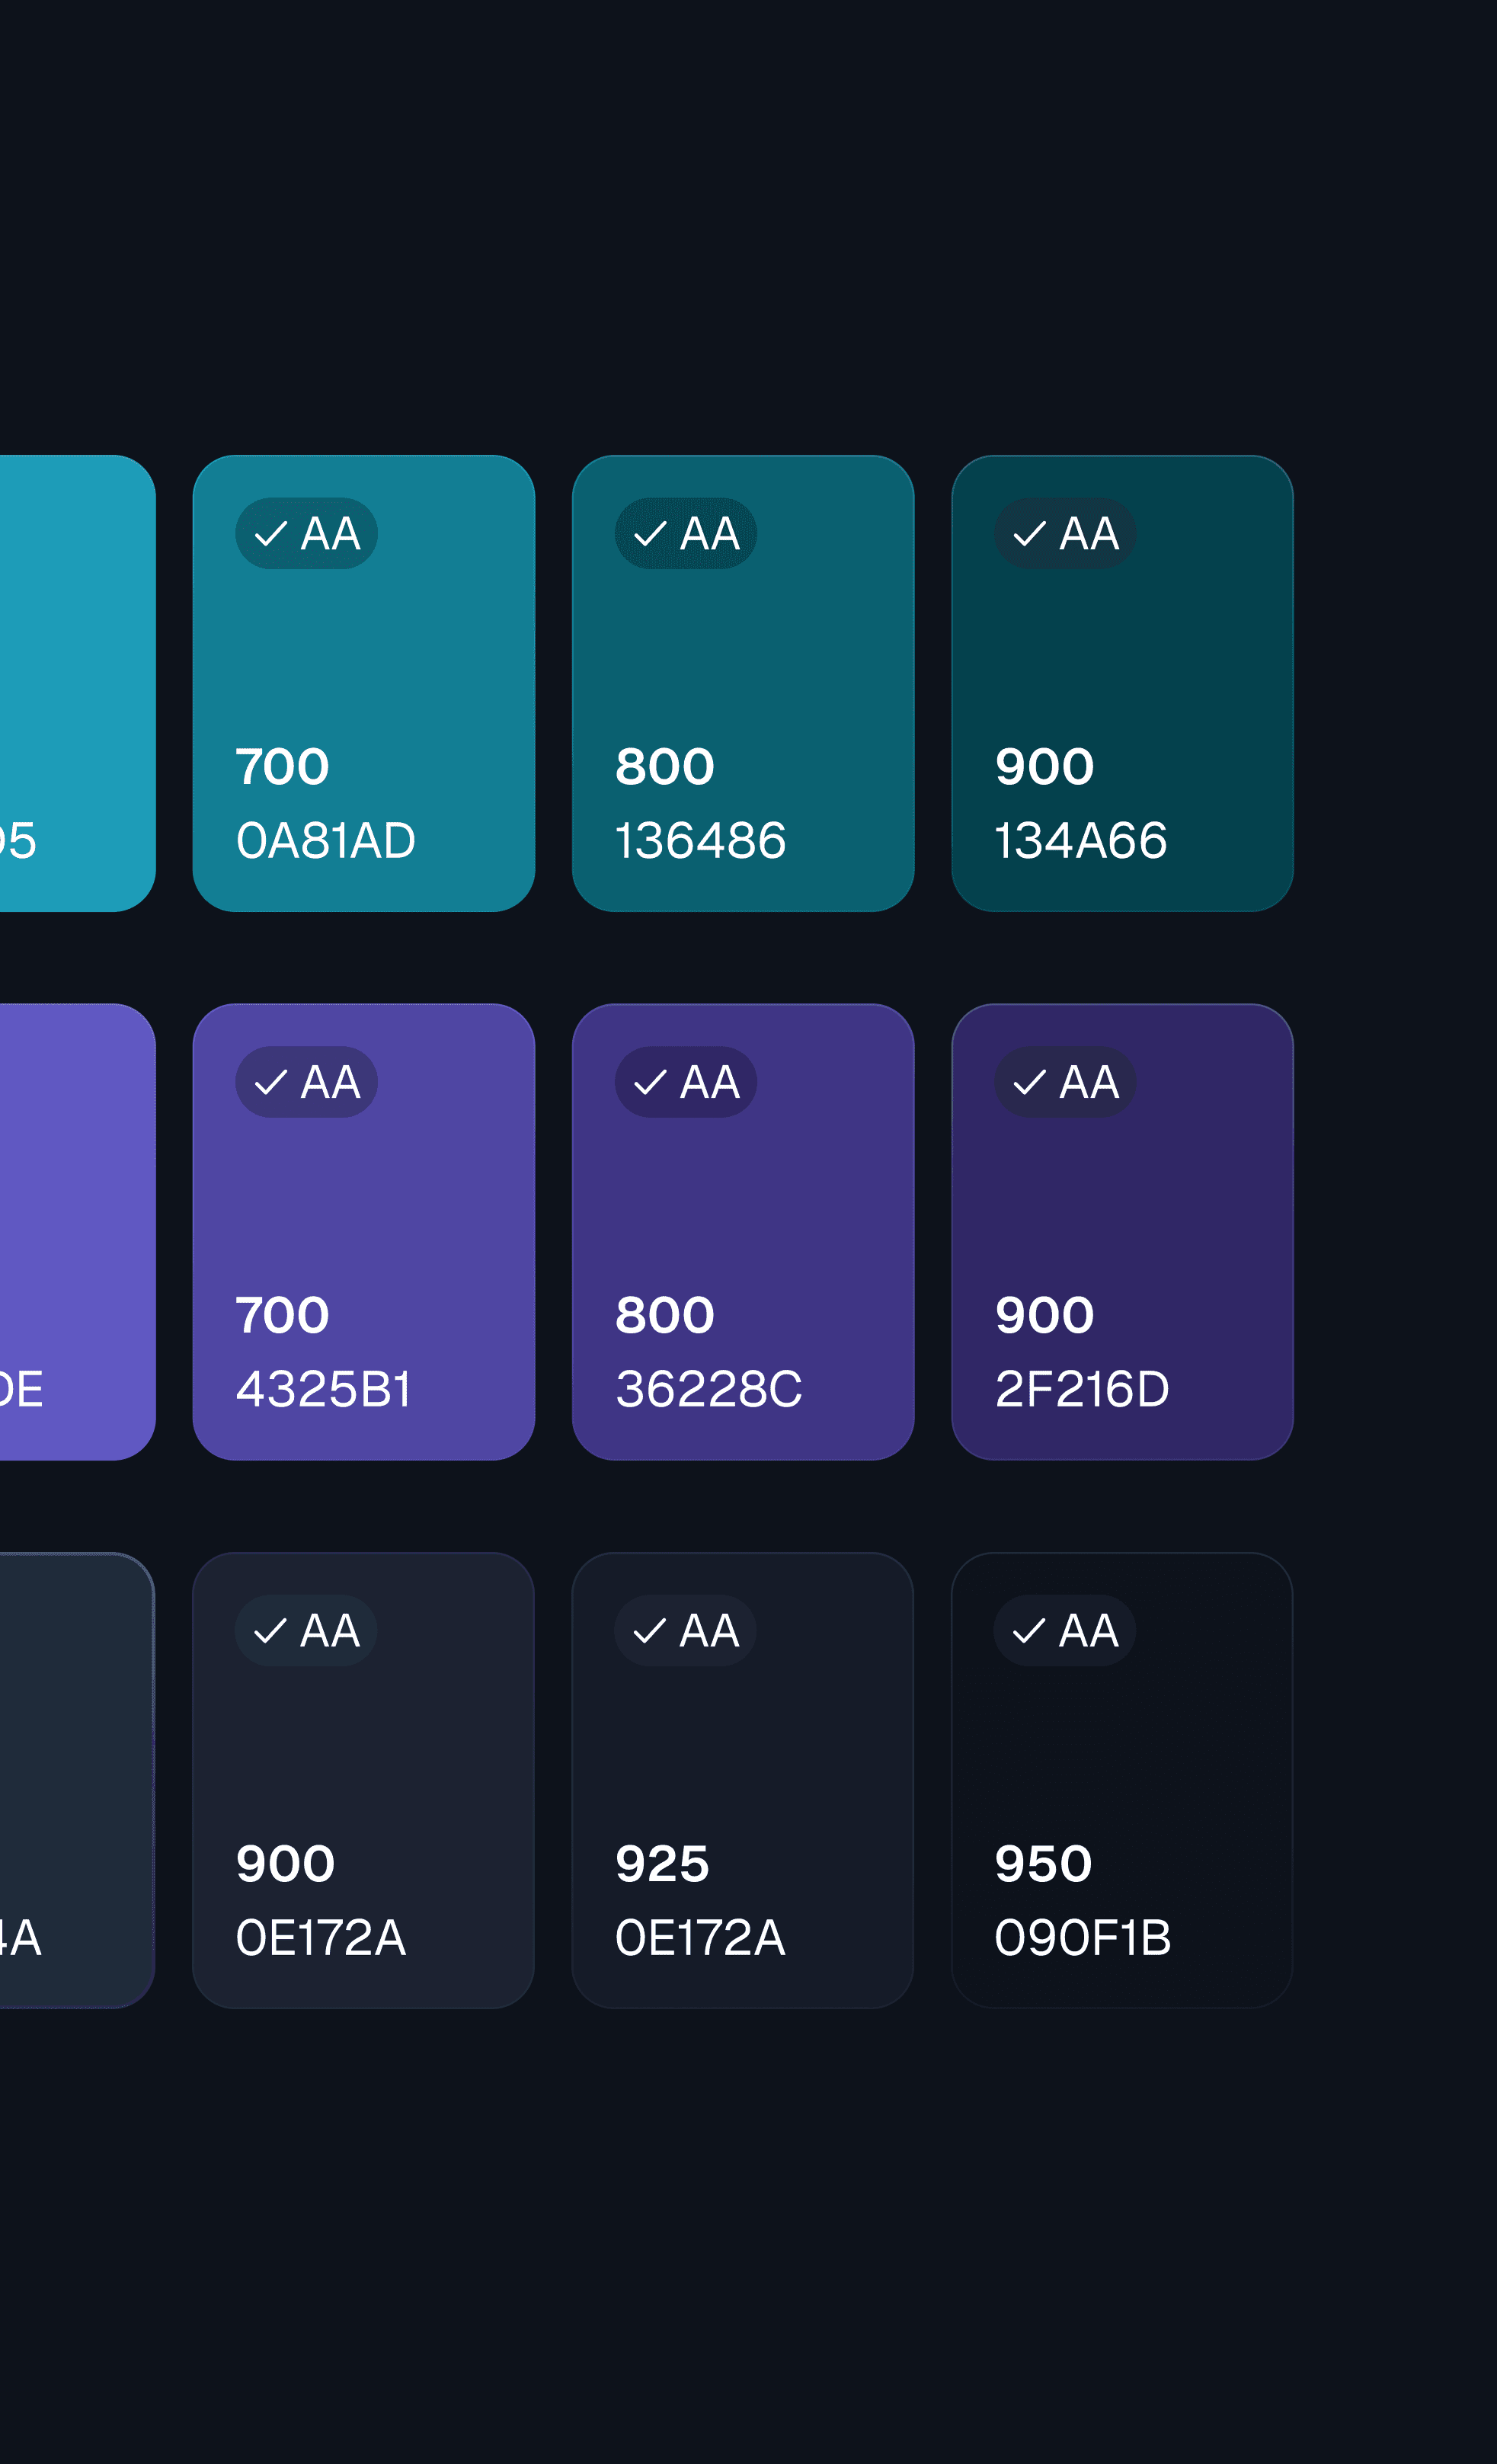Screen dimensions: 1497x2464
Task: Click the AA checkmark on navy 950 card
Action: pyautogui.click(x=1065, y=1631)
